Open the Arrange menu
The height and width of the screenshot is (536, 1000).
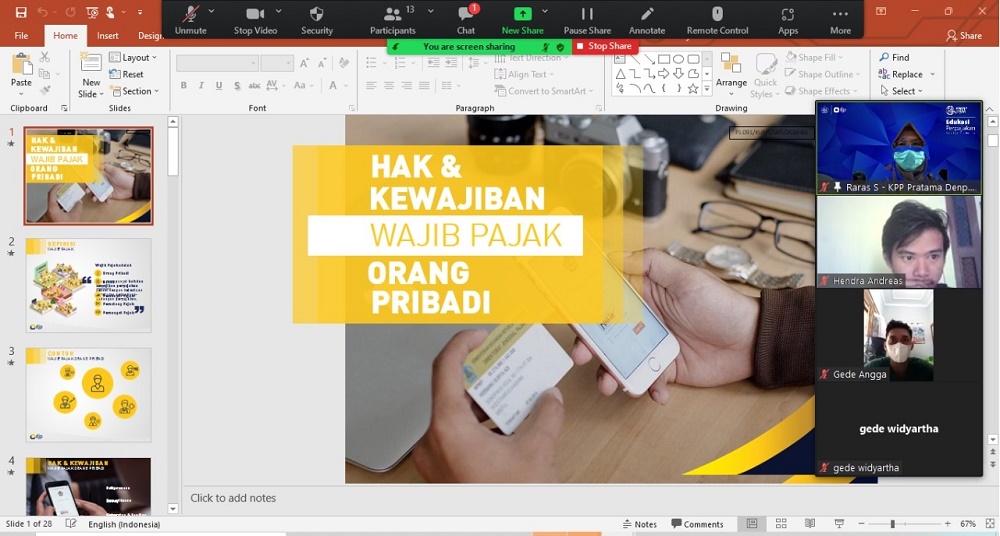[x=731, y=75]
